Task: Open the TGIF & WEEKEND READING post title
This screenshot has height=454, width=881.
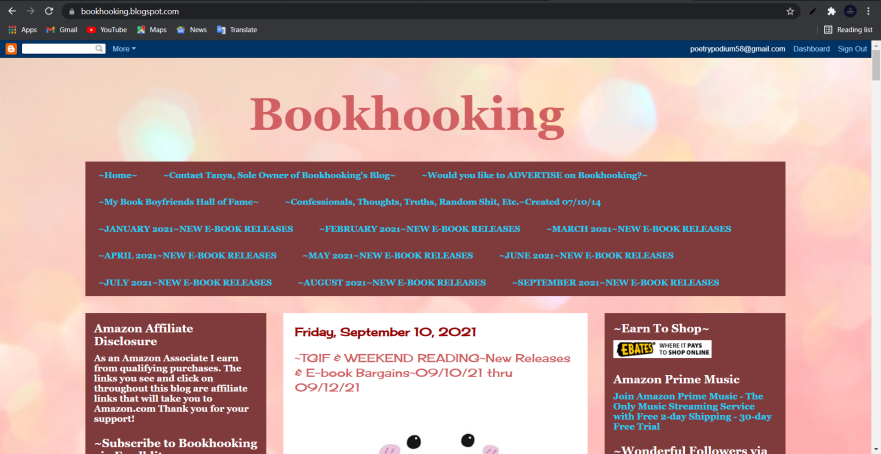Action: coord(432,373)
